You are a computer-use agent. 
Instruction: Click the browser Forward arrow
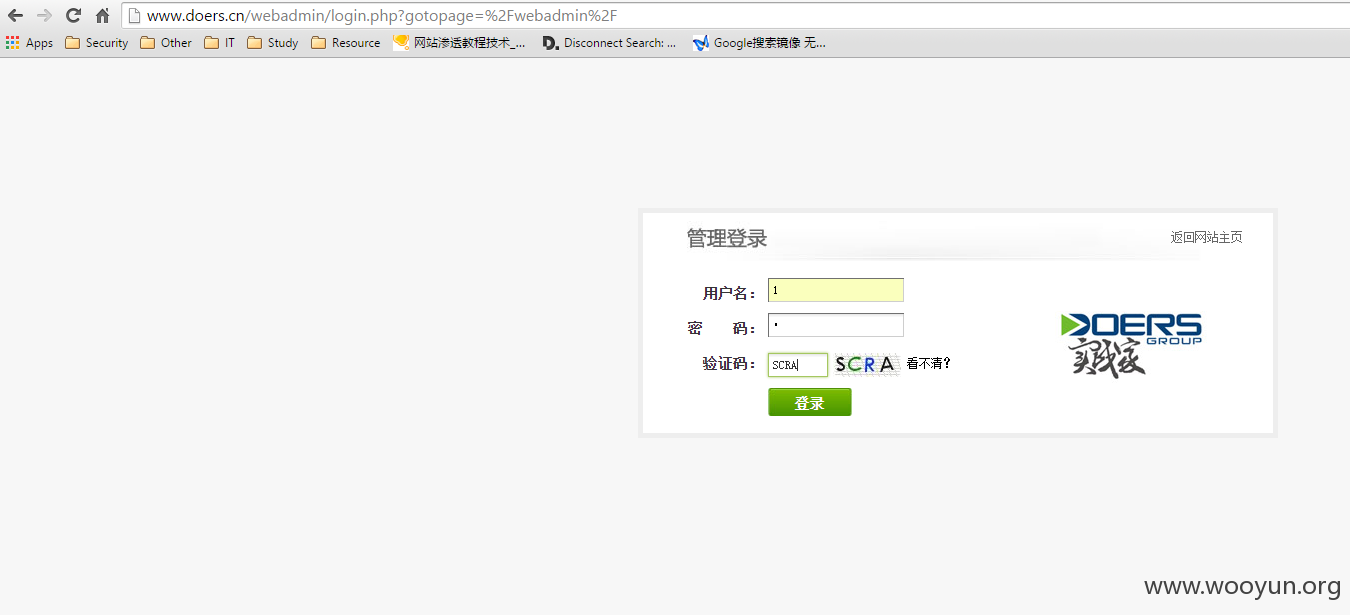(x=44, y=15)
